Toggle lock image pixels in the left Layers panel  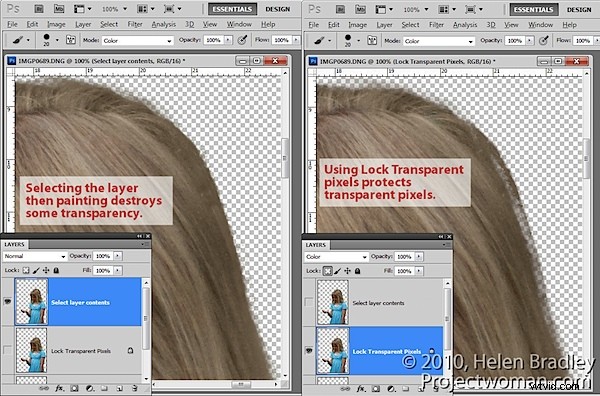pos(36,271)
